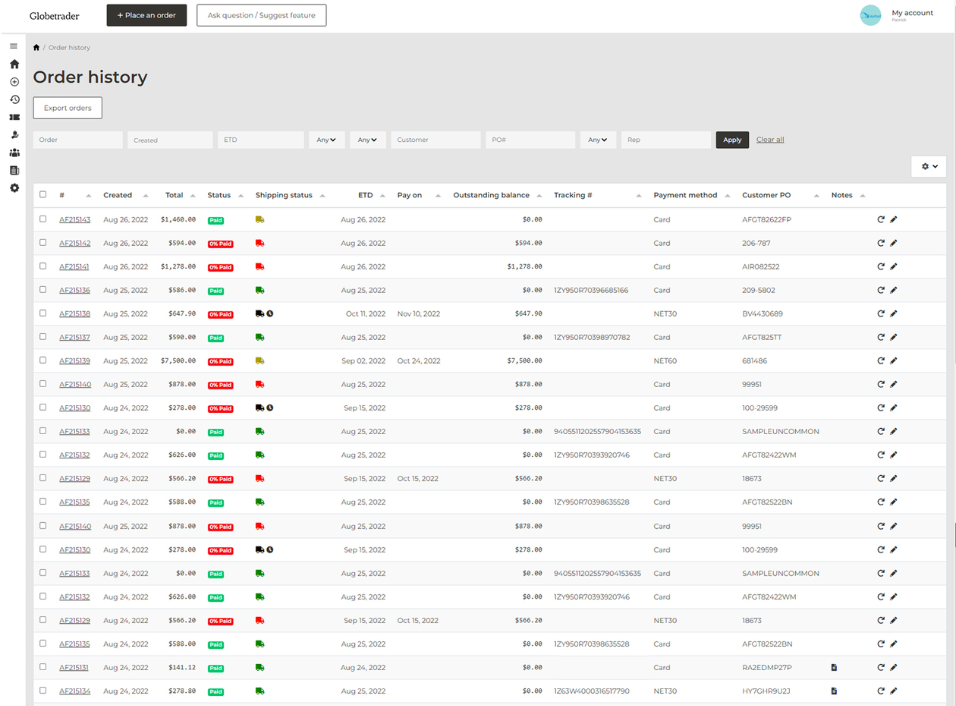Image resolution: width=956 pixels, height=706 pixels.
Task: Click refresh icon for order AF215142
Action: pos(880,243)
